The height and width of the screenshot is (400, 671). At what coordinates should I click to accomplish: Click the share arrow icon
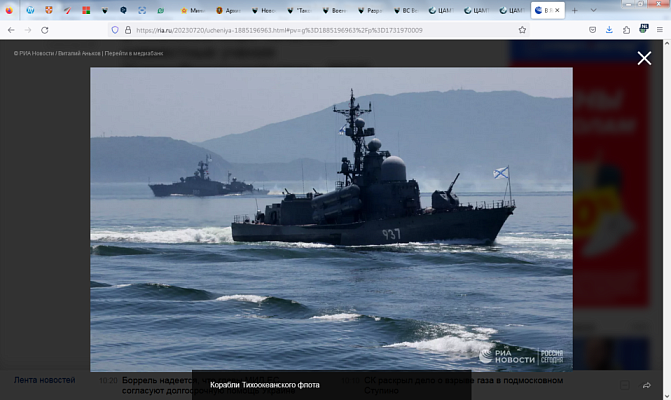tap(646, 385)
